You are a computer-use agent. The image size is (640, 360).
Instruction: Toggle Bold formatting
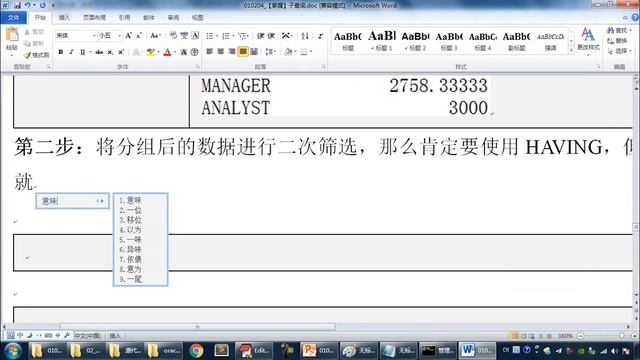click(60, 52)
